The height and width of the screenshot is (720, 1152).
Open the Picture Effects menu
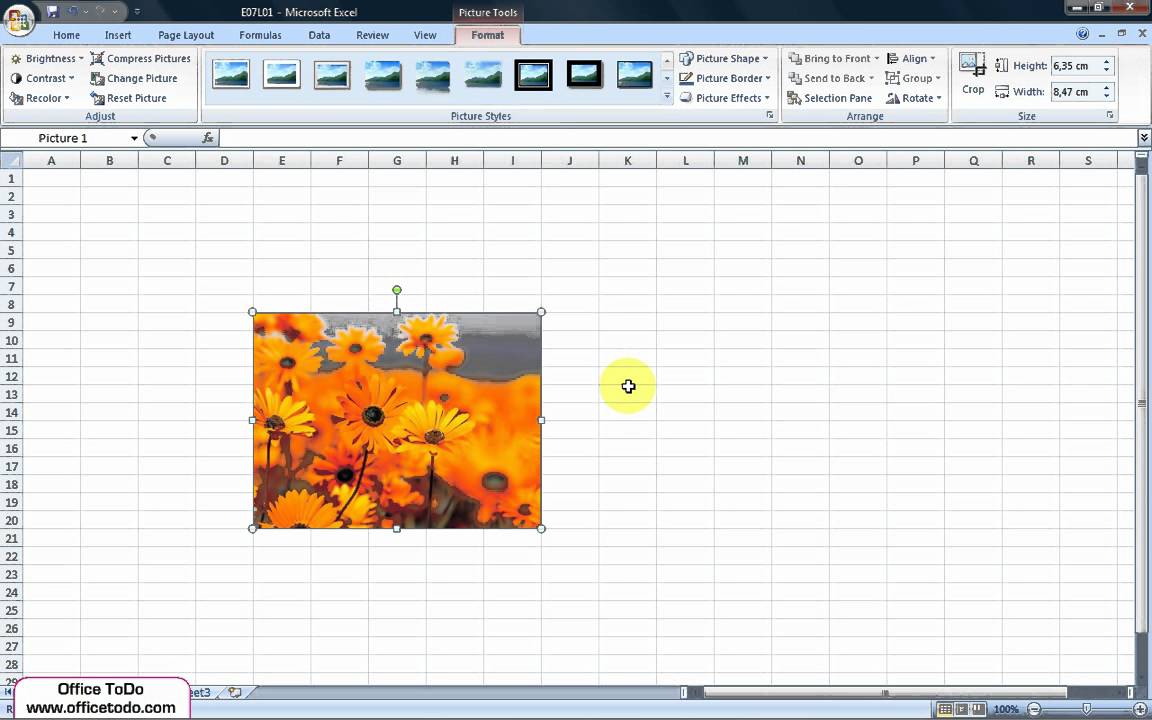(724, 98)
